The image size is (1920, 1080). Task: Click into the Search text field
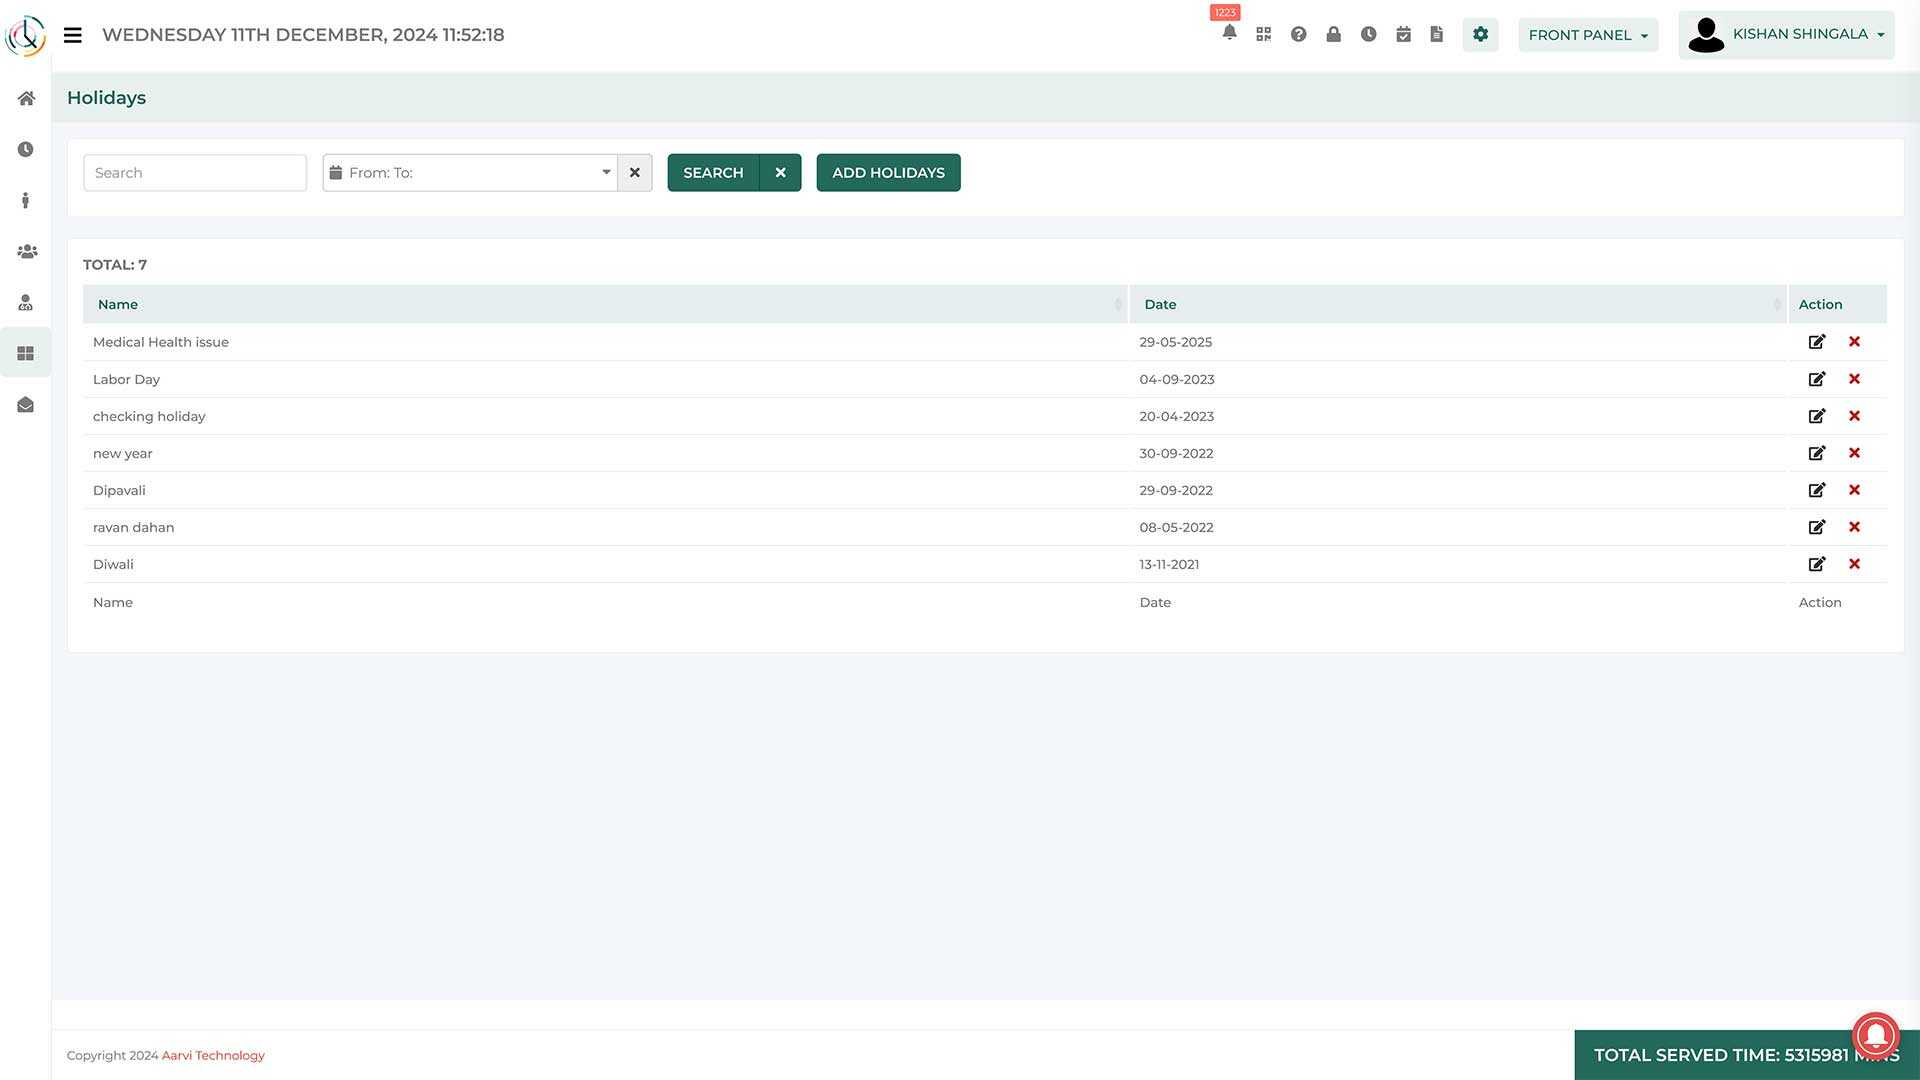195,173
